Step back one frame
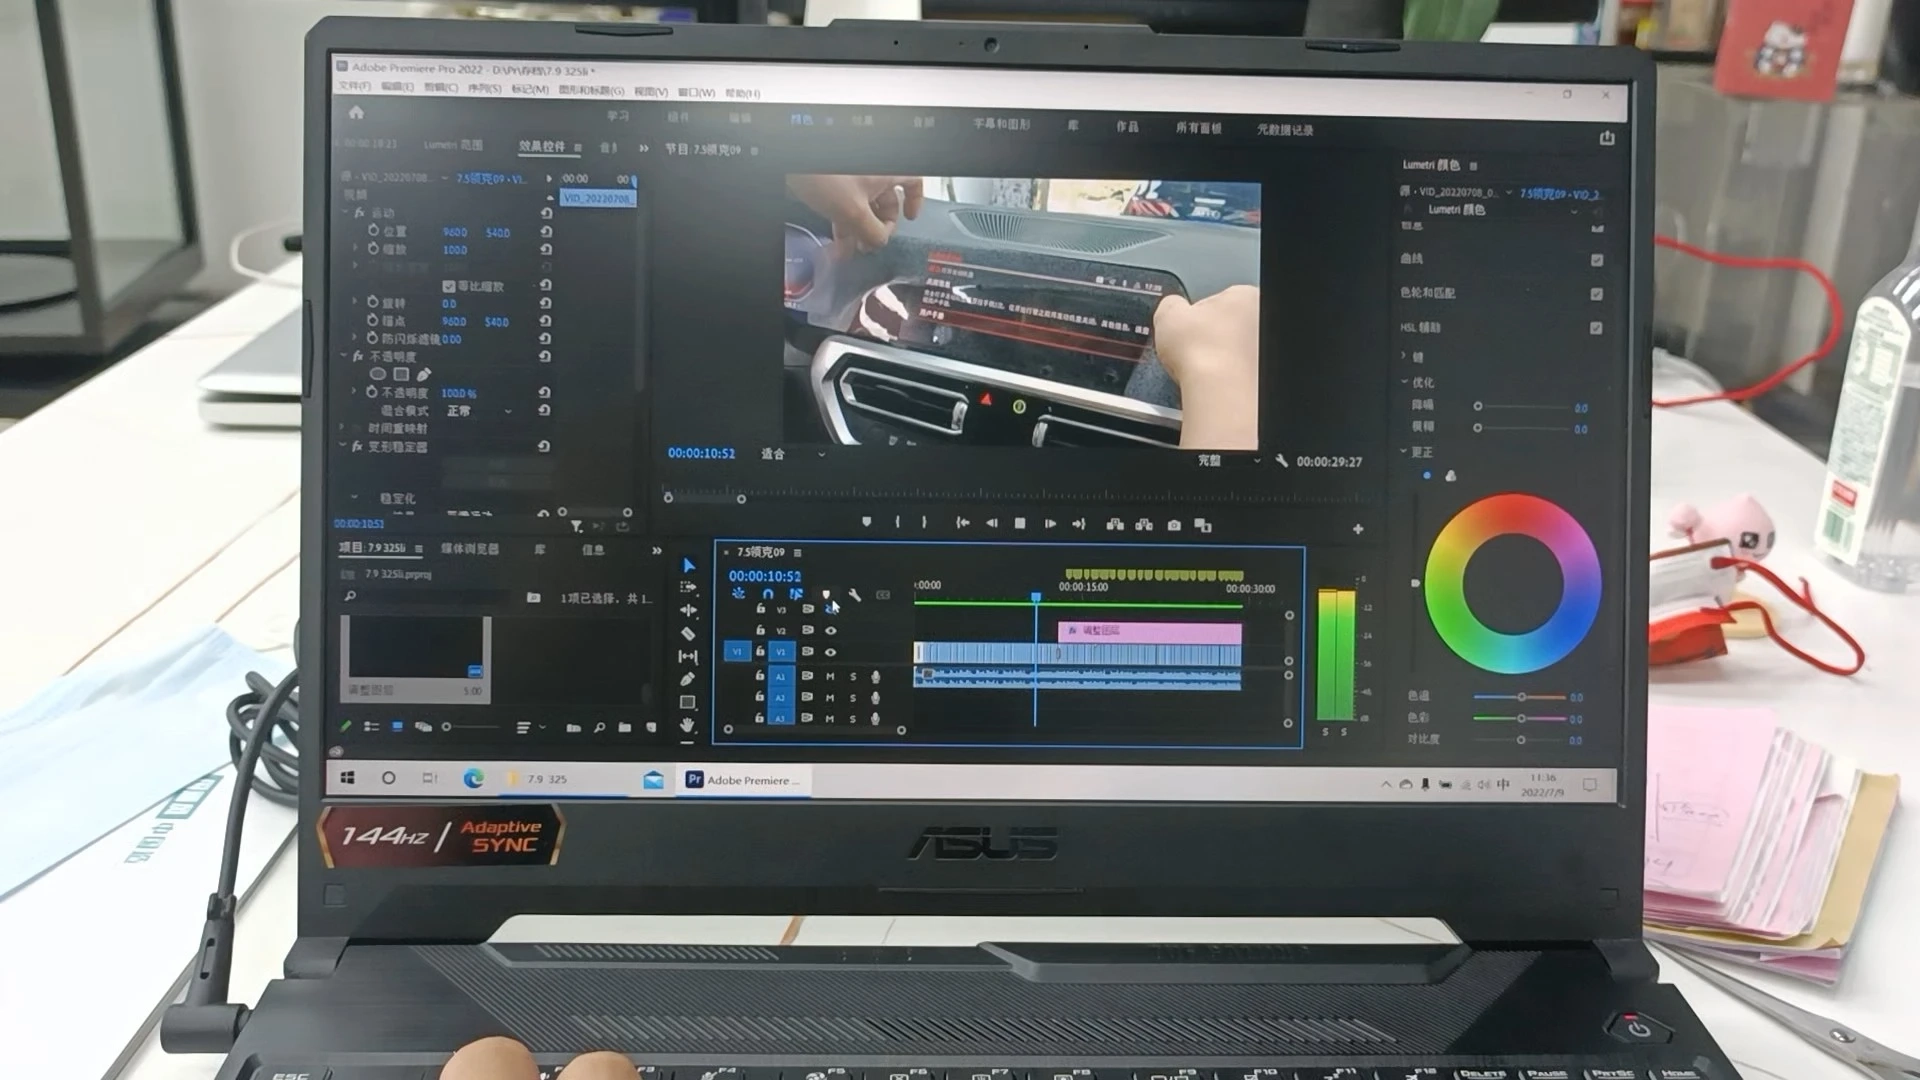Screen dimensions: 1920x1080 [992, 523]
